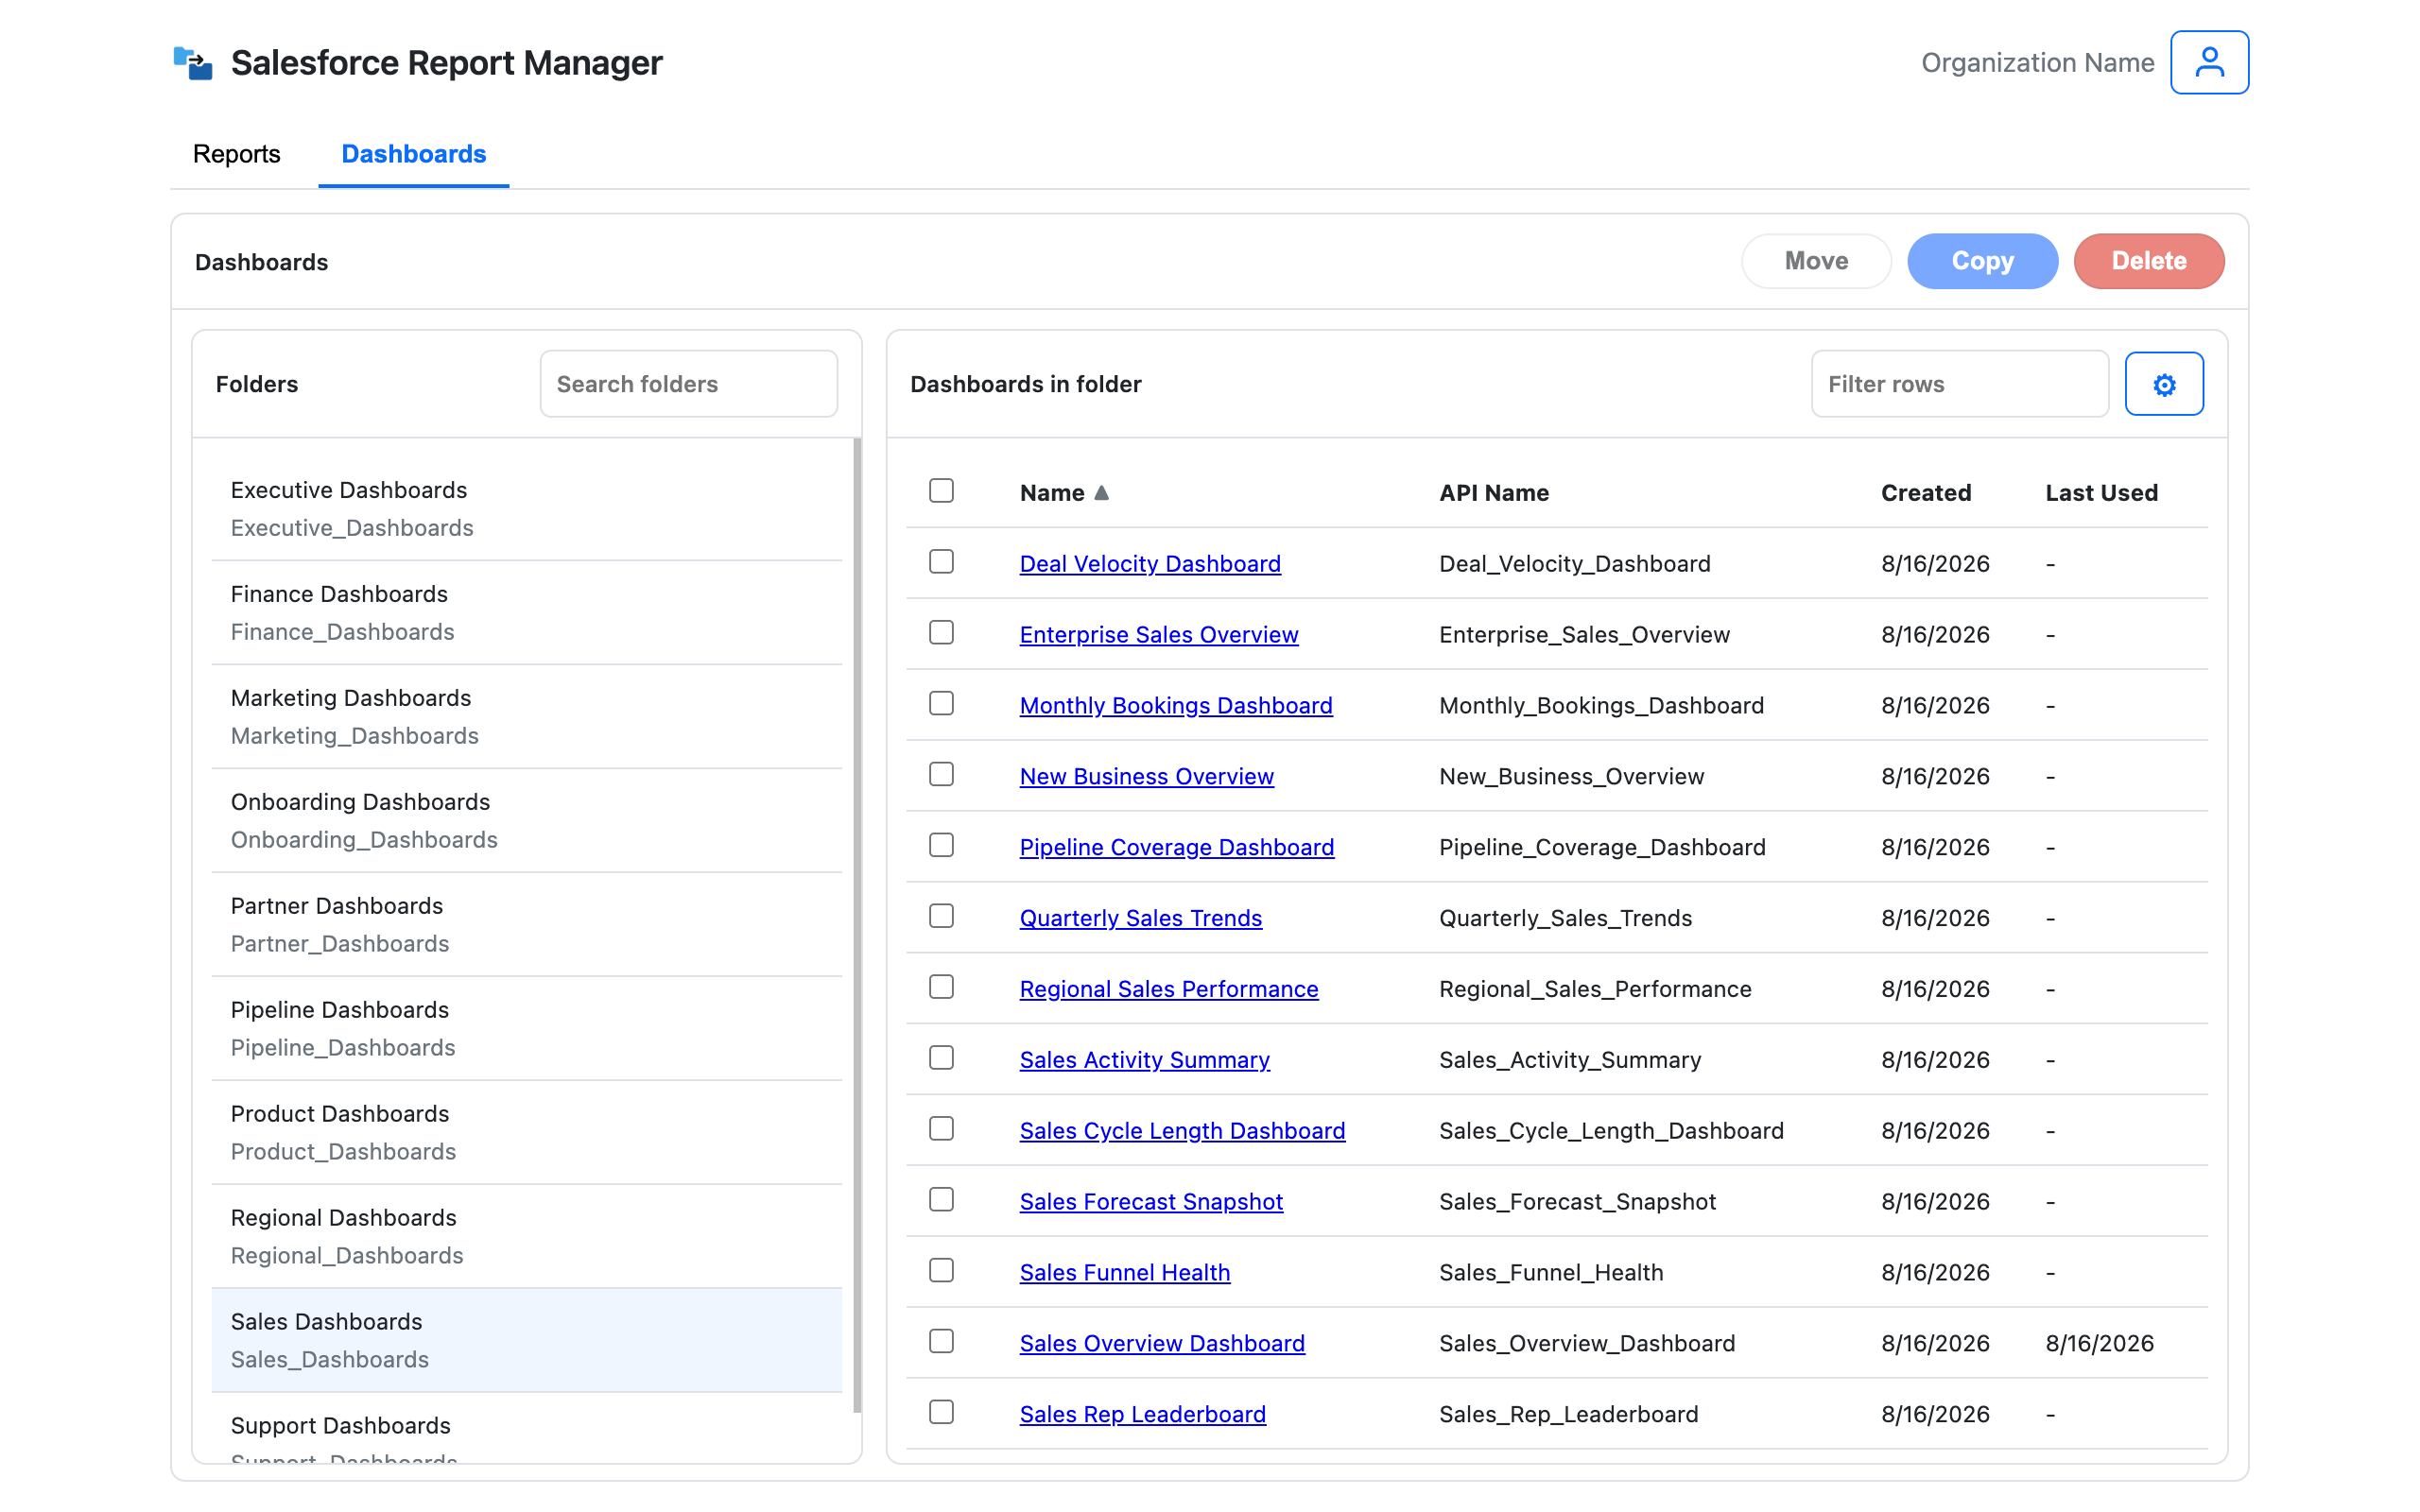Click the folders list scrollbar
The width and height of the screenshot is (2420, 1512).
pos(857,925)
